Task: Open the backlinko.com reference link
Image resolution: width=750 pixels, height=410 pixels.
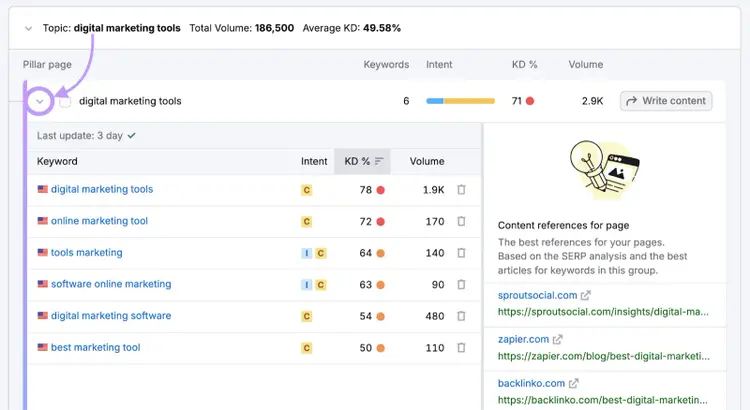Action: (531, 383)
